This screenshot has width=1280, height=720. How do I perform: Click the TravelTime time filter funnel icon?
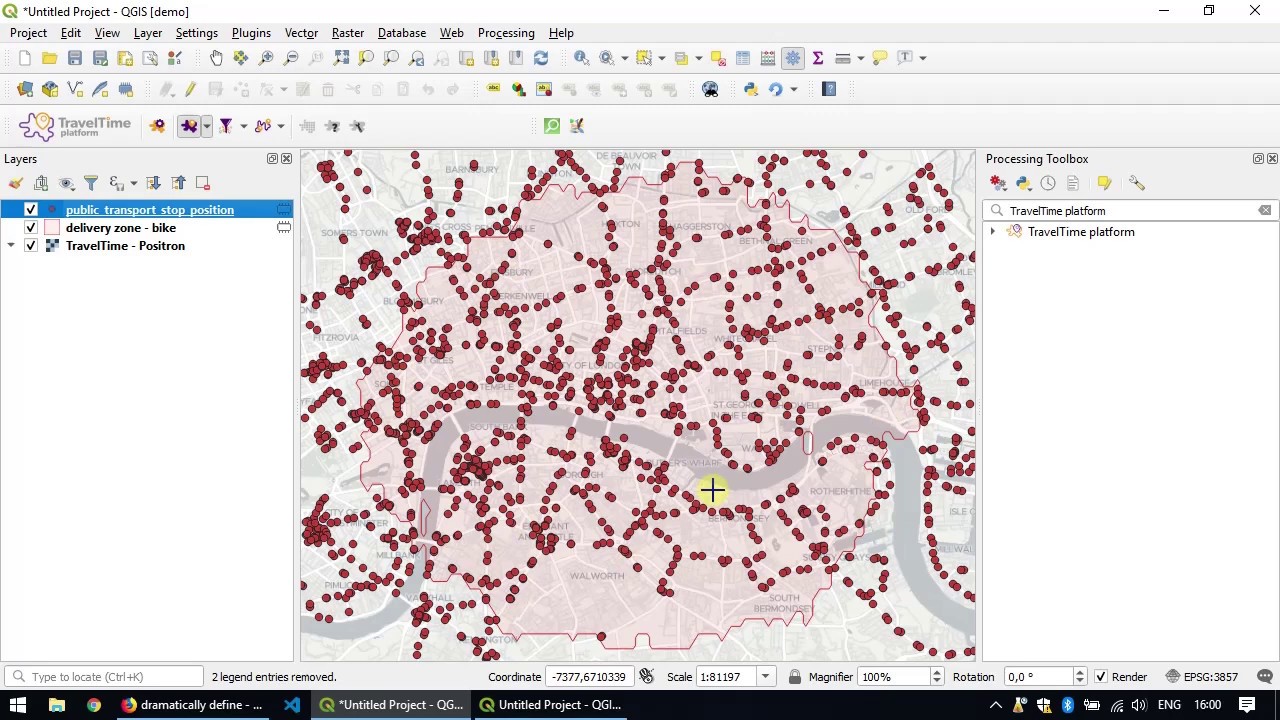226,126
